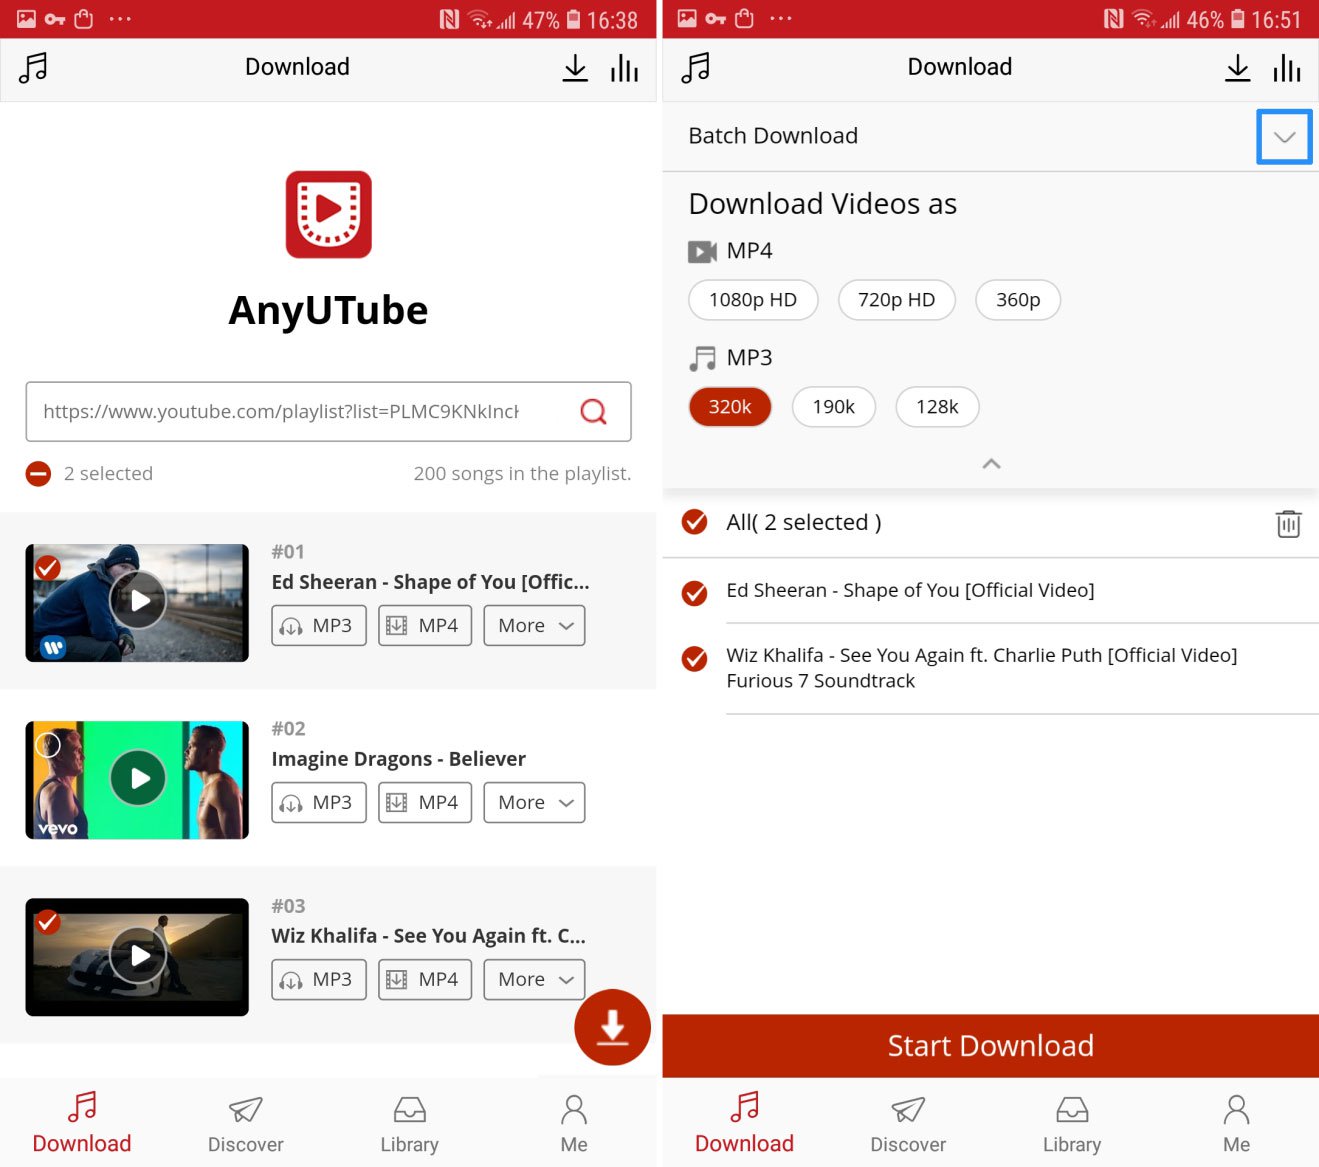The height and width of the screenshot is (1167, 1319).
Task: Choose MP3 download for Wiz Khalifa track
Action: point(318,979)
